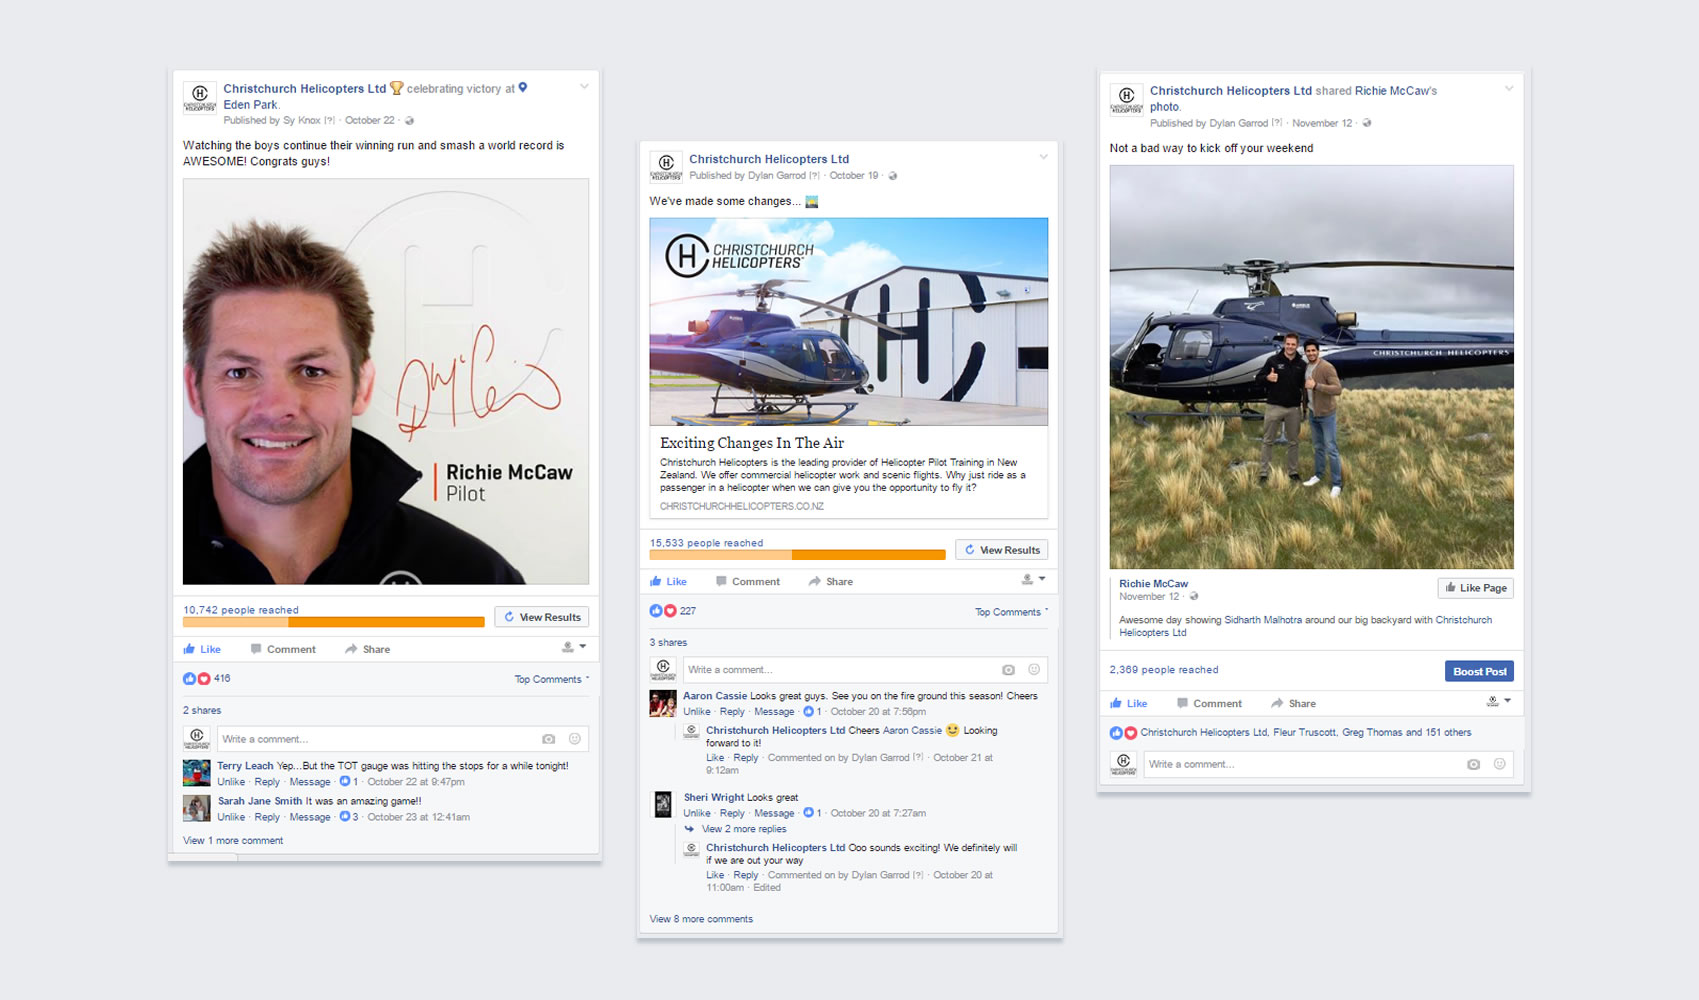Share the 'Not a bad way' weekend post
The image size is (1699, 1000).
(1293, 703)
